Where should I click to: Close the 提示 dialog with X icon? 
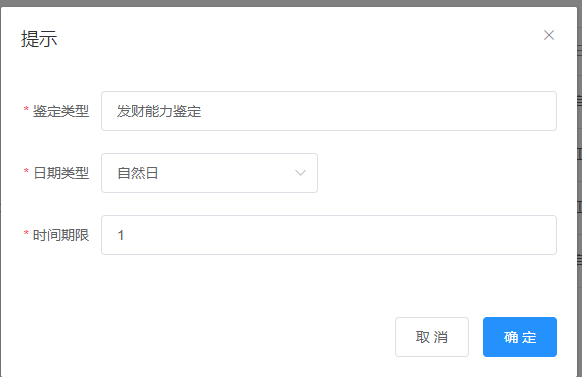tap(549, 35)
